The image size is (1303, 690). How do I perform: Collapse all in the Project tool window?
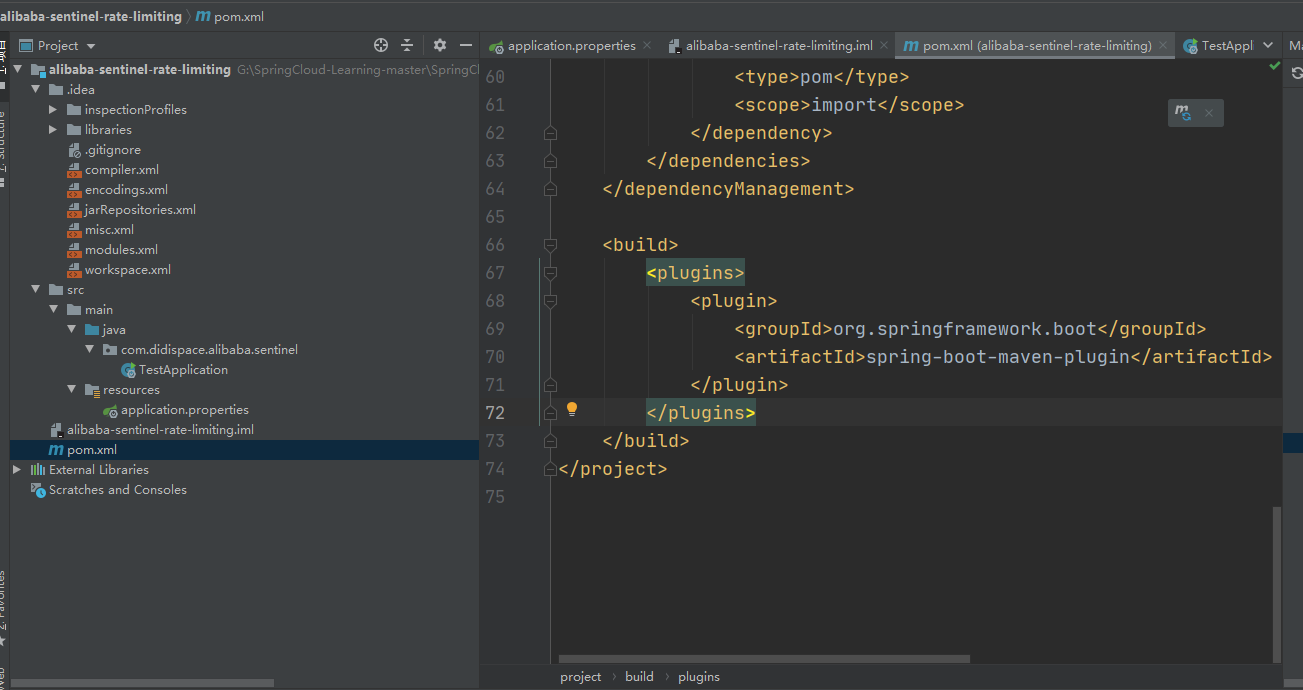407,46
